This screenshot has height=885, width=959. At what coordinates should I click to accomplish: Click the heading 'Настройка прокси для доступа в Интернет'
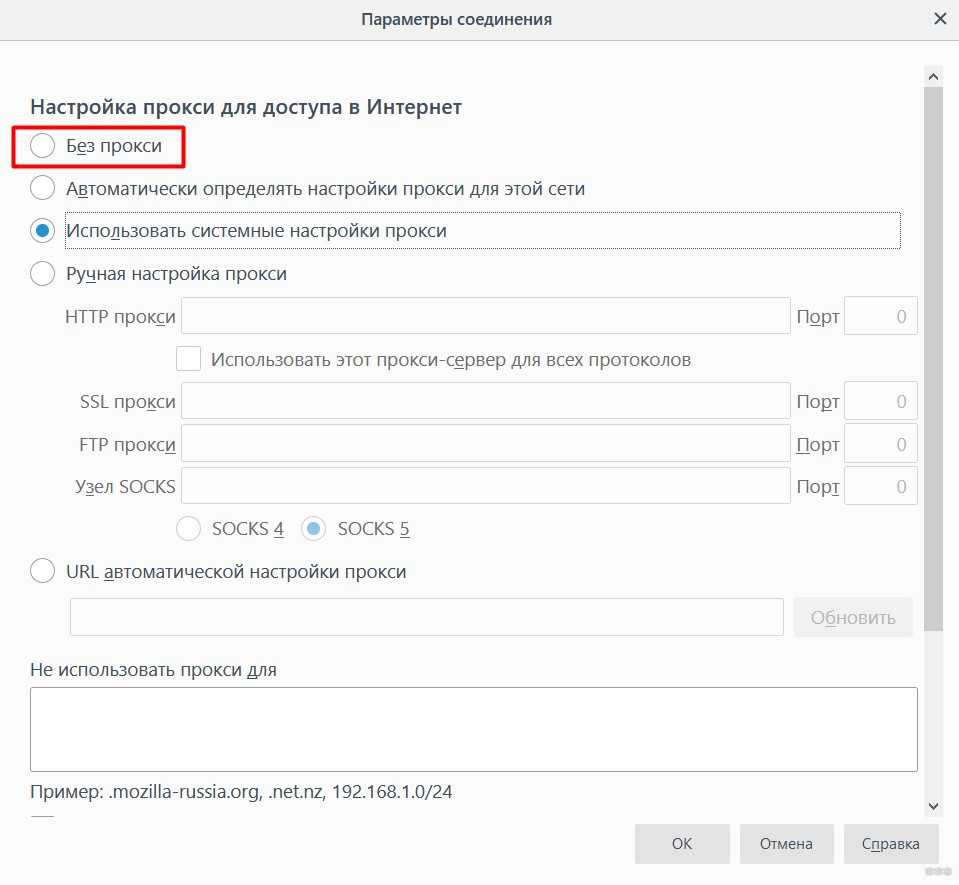(x=246, y=106)
